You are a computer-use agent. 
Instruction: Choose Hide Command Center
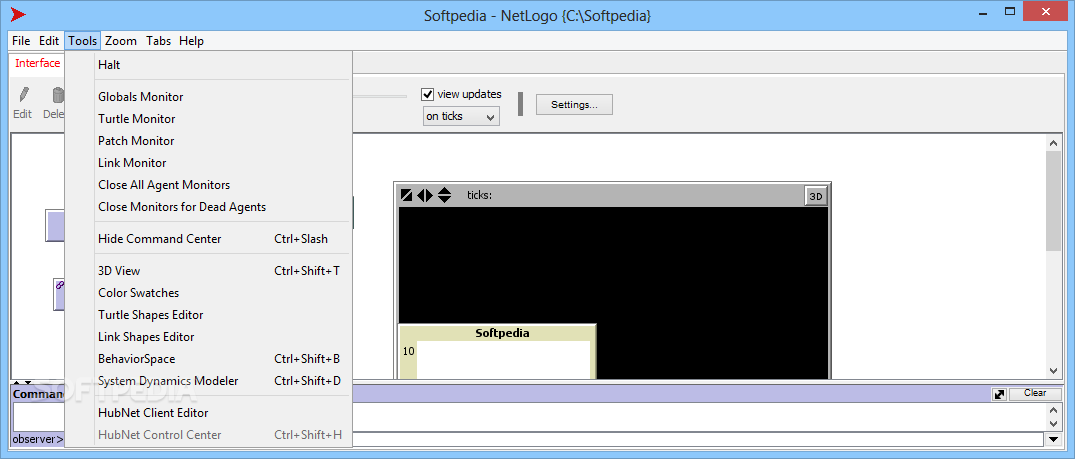(208, 239)
